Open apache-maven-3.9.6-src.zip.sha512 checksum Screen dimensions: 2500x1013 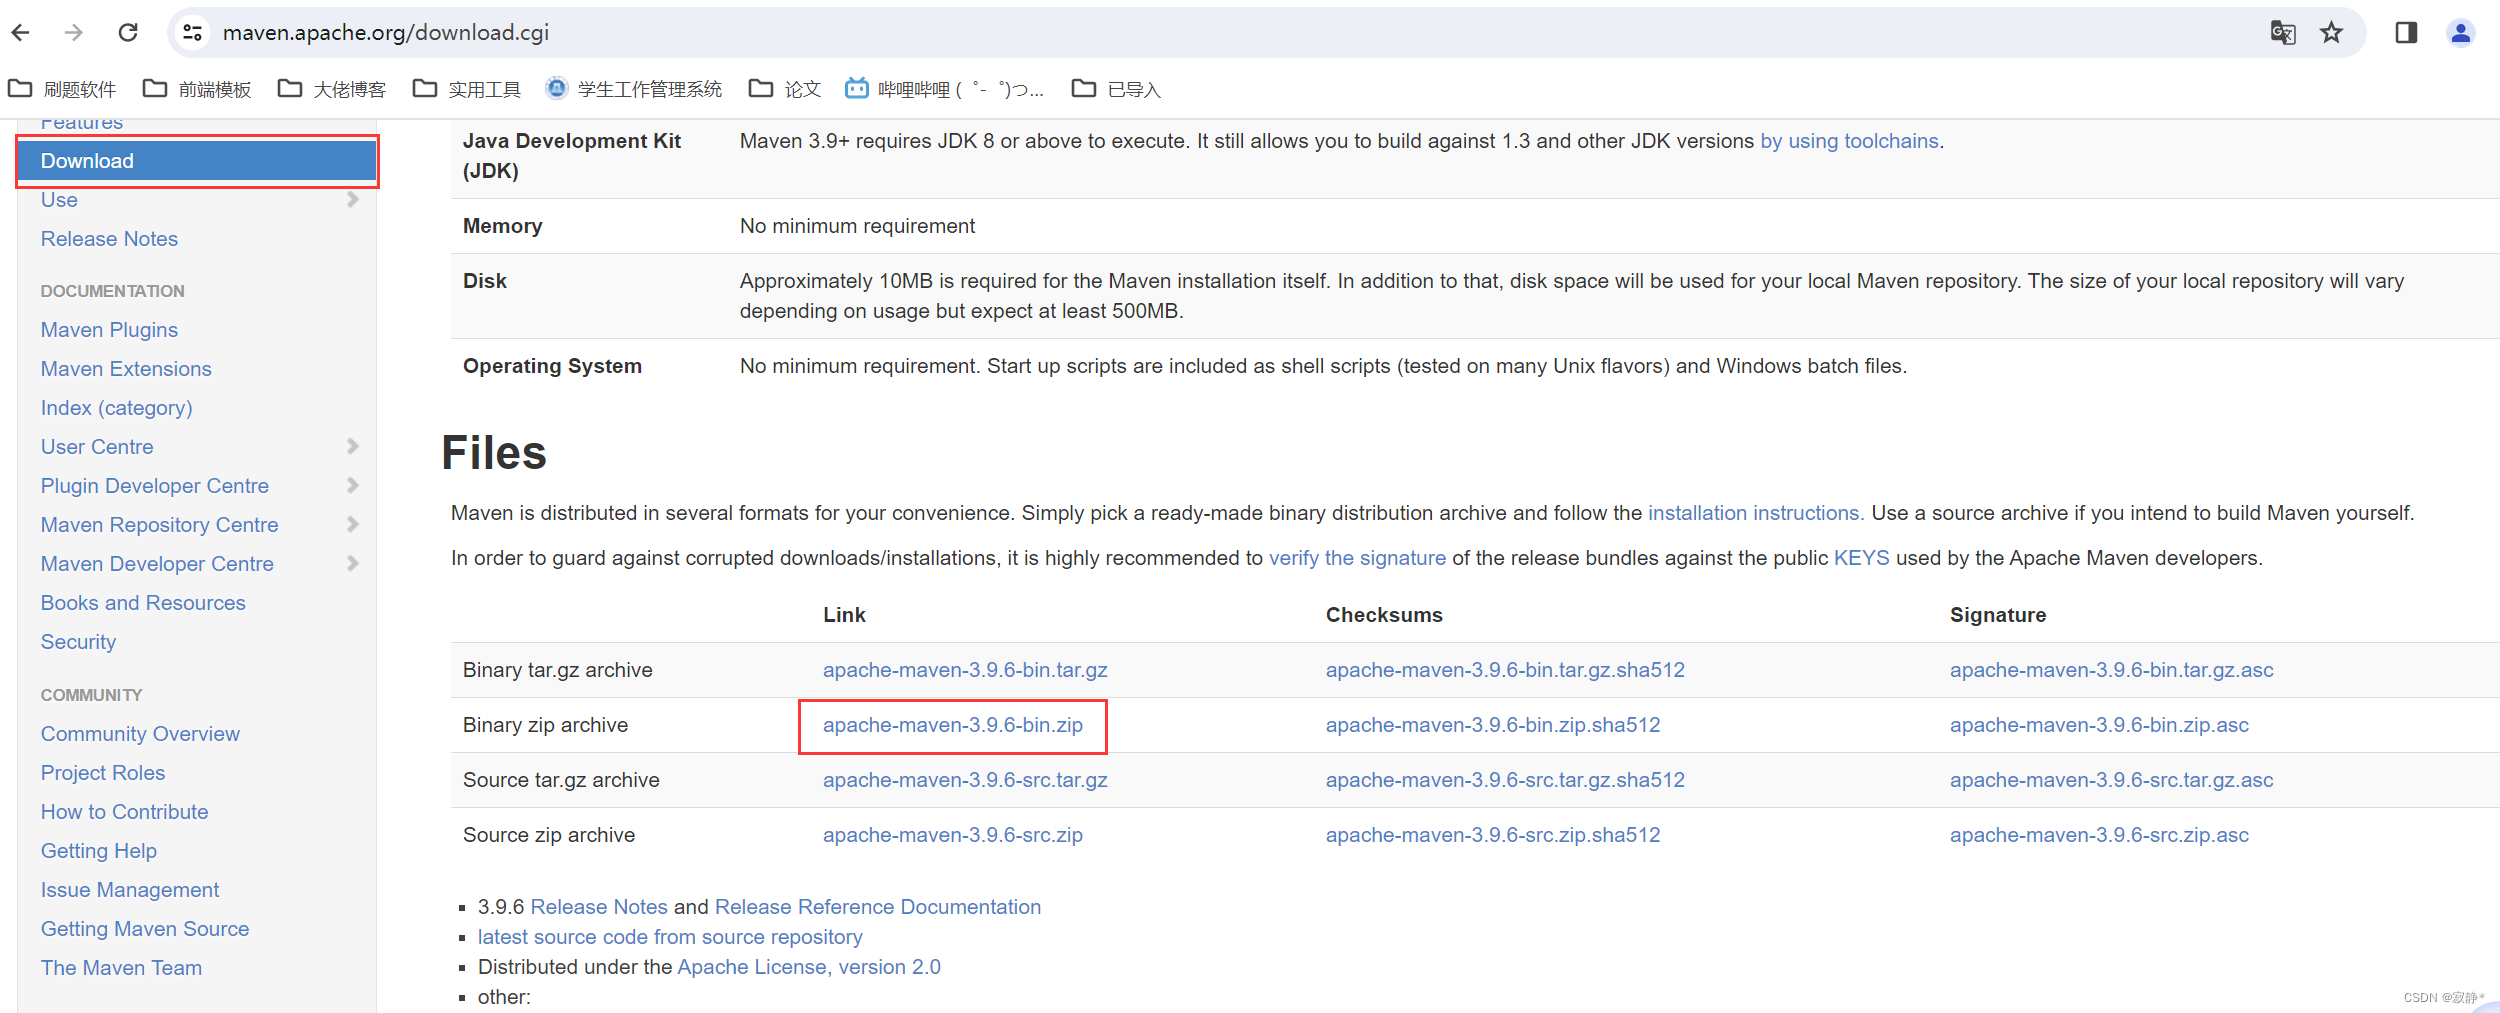1493,835
